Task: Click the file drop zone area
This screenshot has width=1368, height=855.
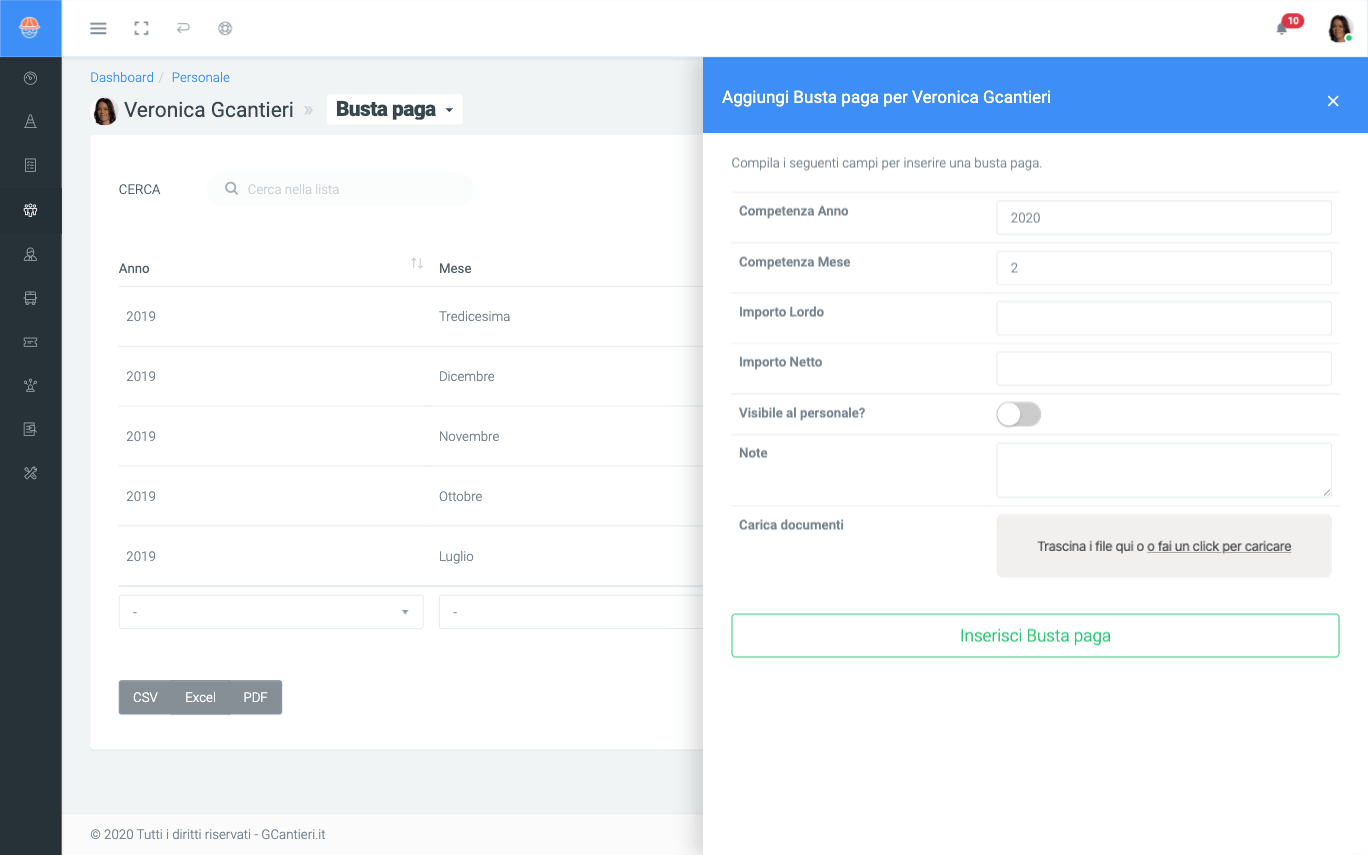Action: pyautogui.click(x=1164, y=546)
